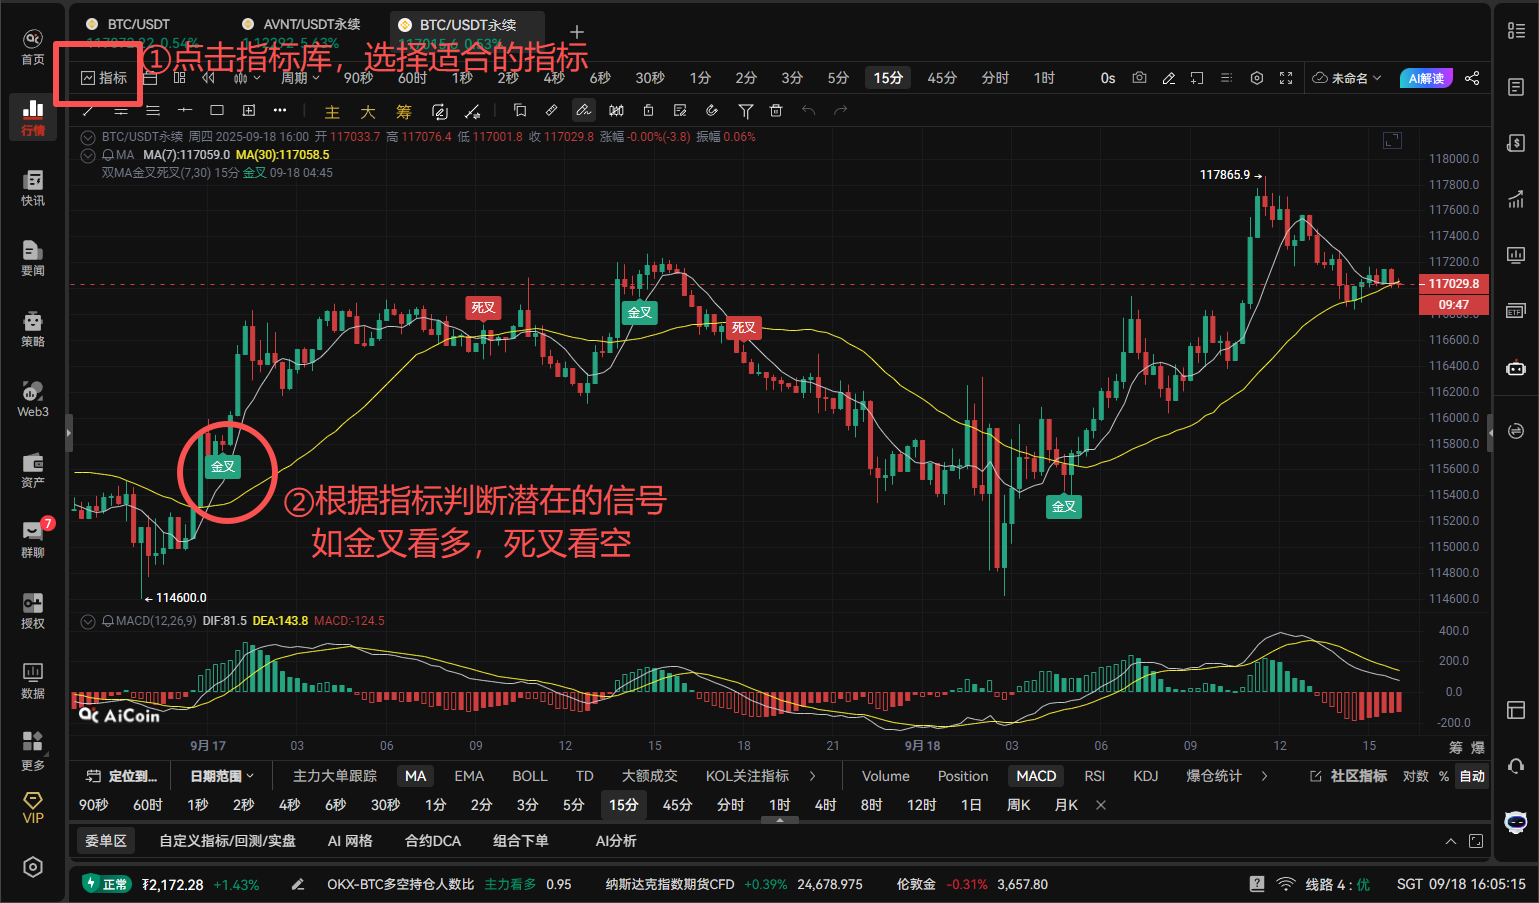Open the 群聊 group chat sidebar icon
Screen dimensions: 1539x903
[33, 538]
